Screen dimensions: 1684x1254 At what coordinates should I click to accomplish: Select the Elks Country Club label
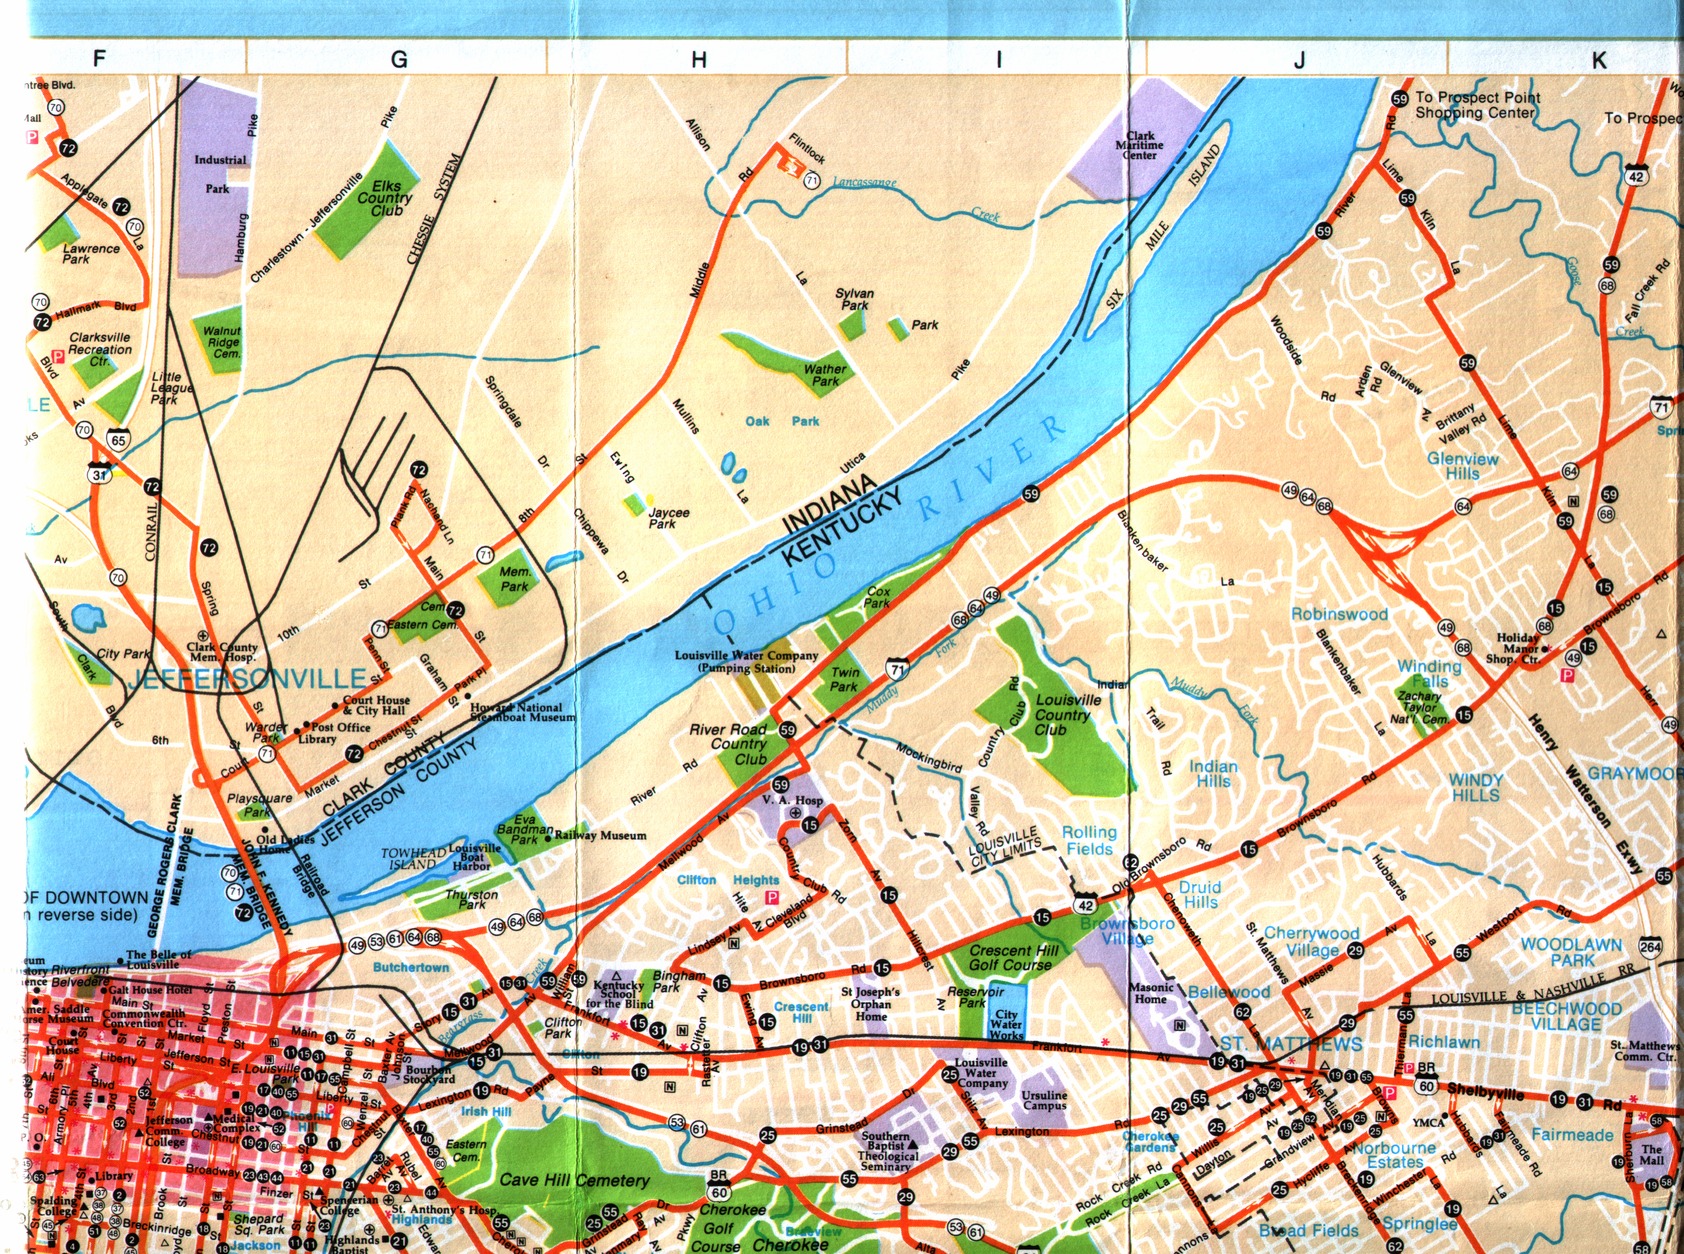coord(386,198)
